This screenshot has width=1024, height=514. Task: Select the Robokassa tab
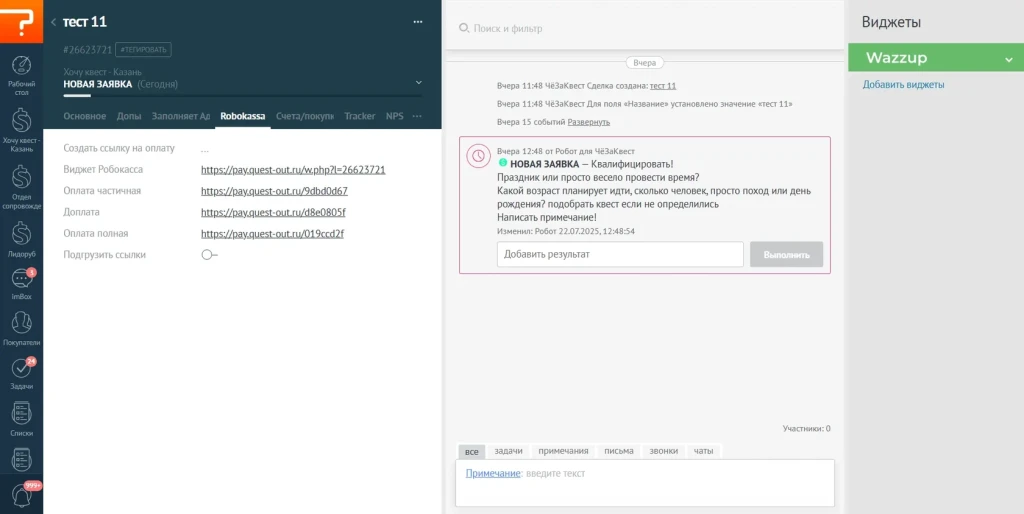[243, 116]
